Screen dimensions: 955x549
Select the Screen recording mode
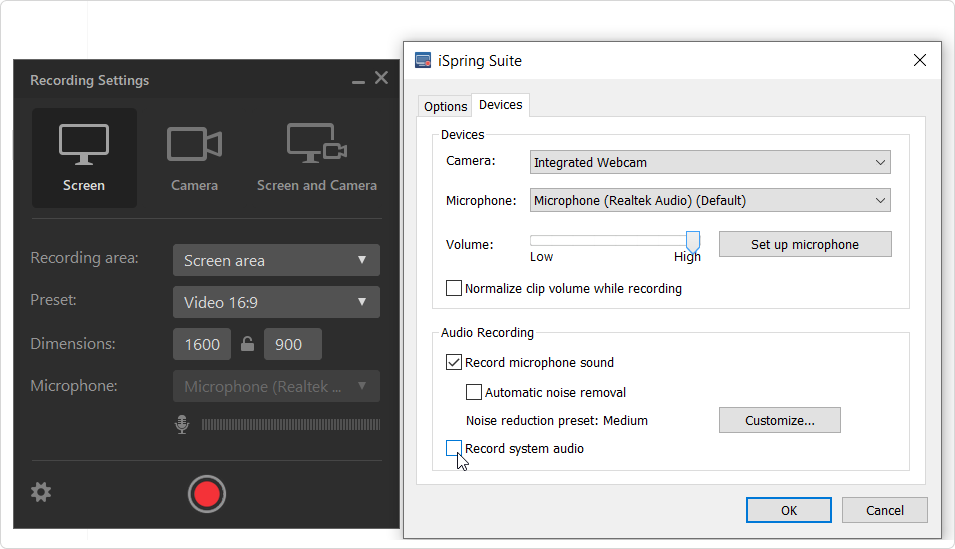tap(84, 158)
